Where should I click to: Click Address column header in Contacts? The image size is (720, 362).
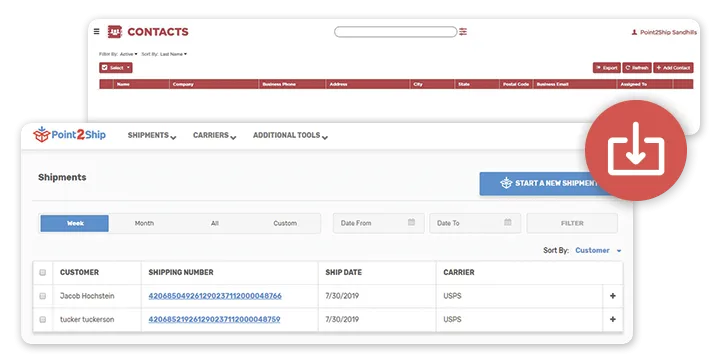tap(338, 84)
